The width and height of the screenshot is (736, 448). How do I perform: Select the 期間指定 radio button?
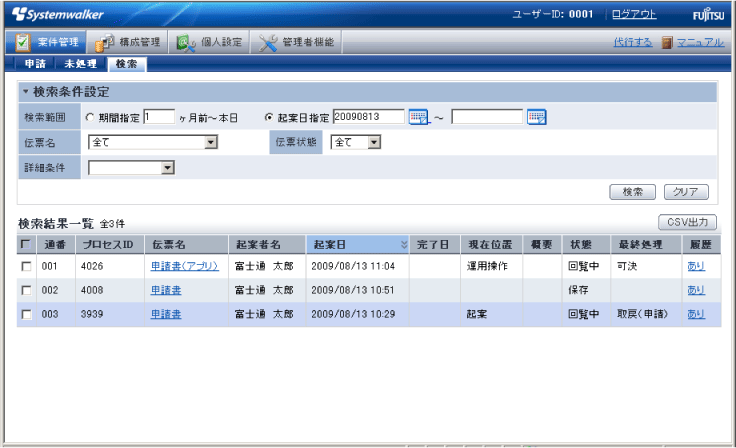point(91,117)
